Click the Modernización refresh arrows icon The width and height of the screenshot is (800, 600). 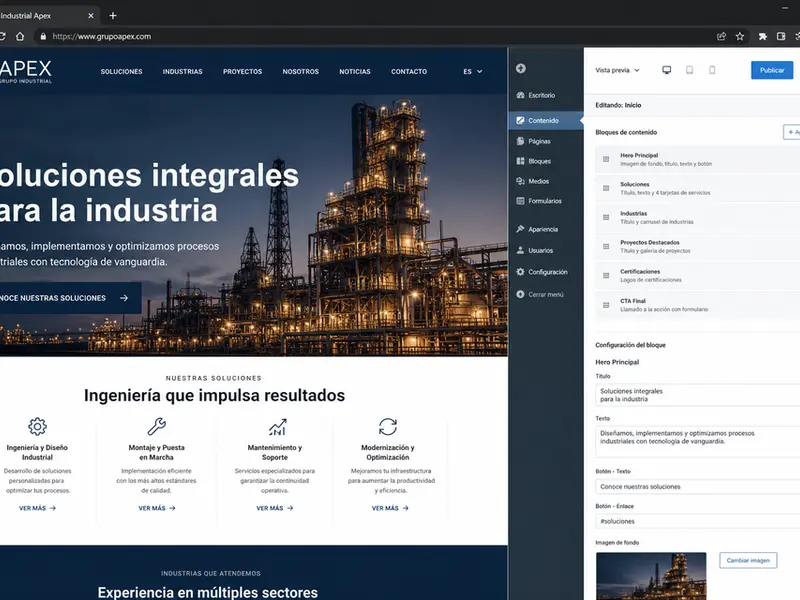tap(388, 427)
